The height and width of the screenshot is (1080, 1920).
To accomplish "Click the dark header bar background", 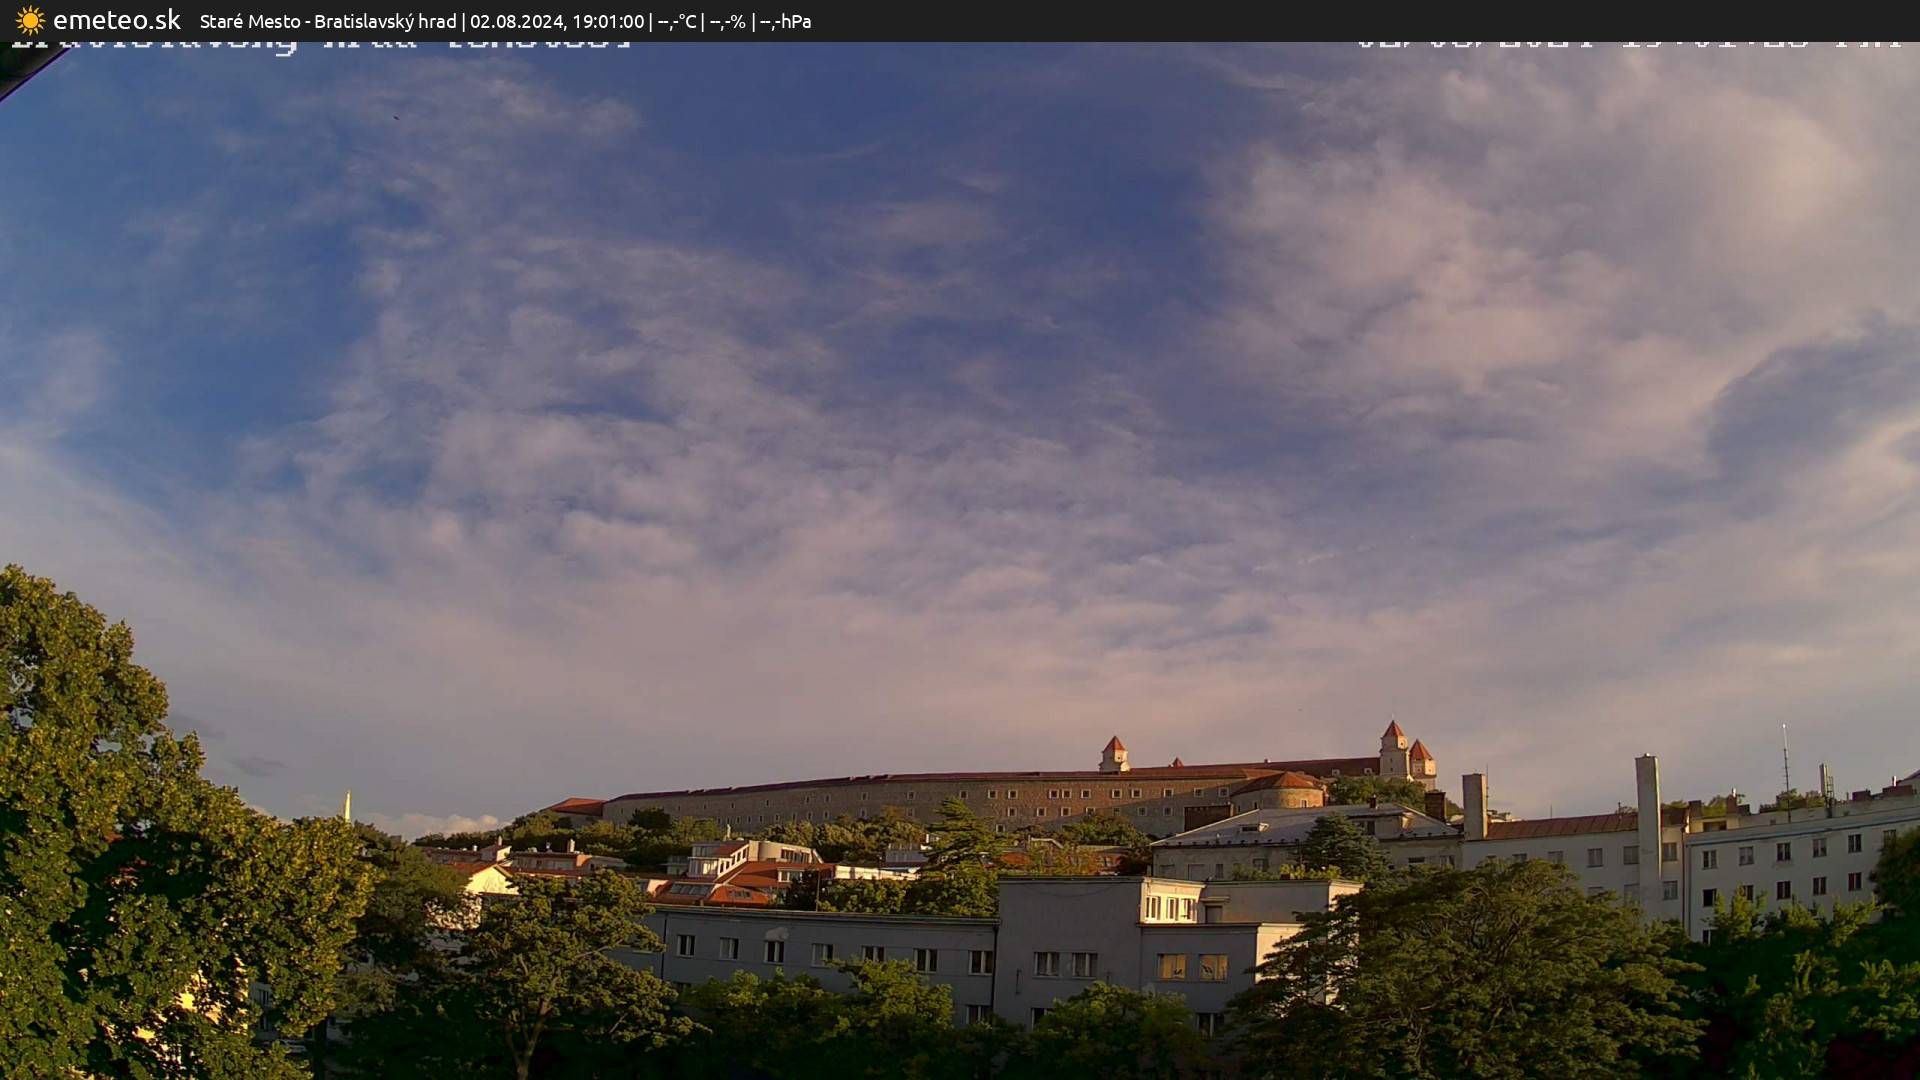I will pos(1200,20).
